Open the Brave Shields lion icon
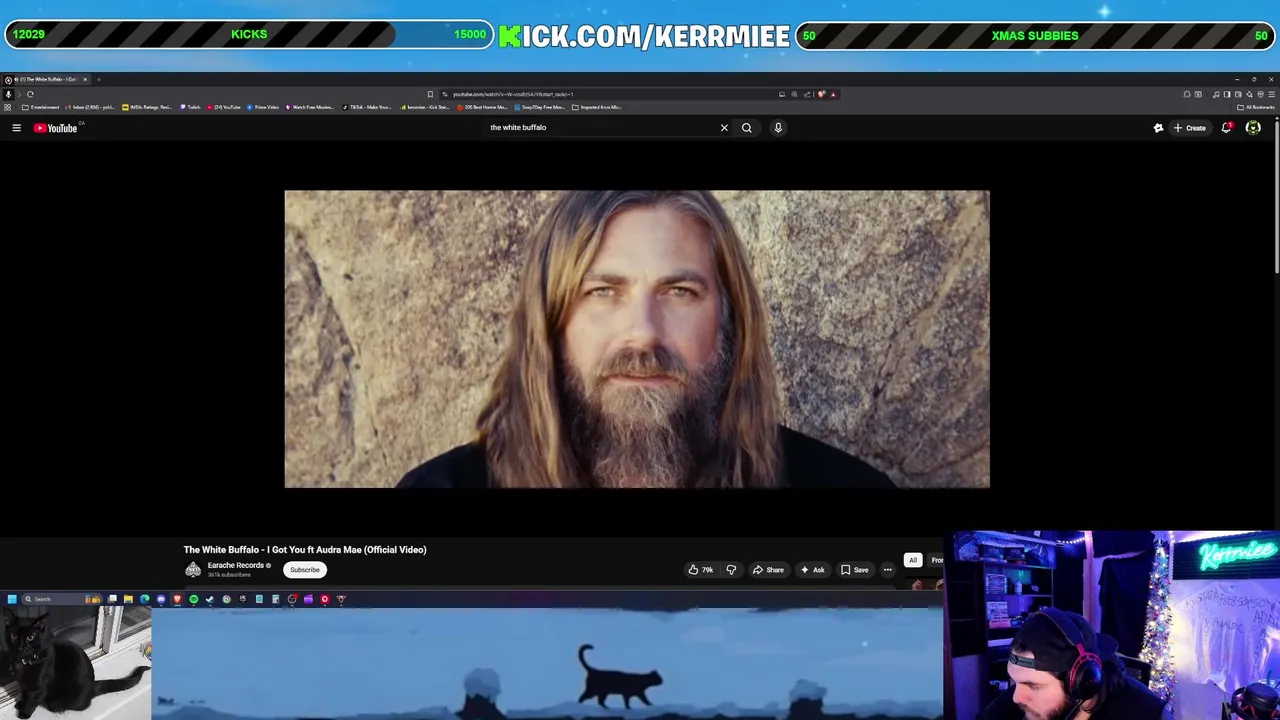The image size is (1280, 720). [821, 94]
